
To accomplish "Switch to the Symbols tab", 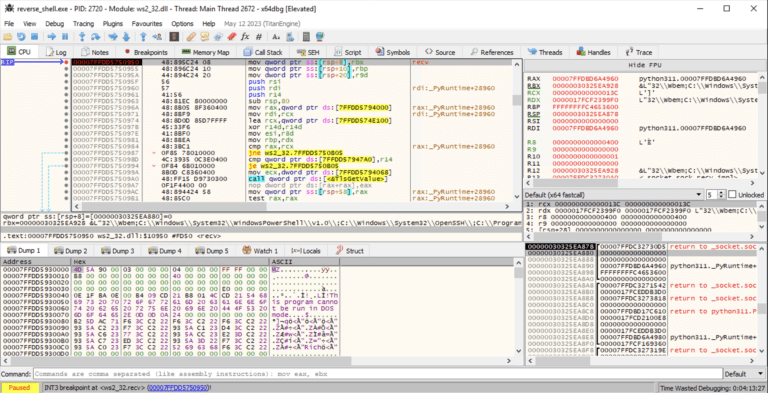I will point(393,52).
